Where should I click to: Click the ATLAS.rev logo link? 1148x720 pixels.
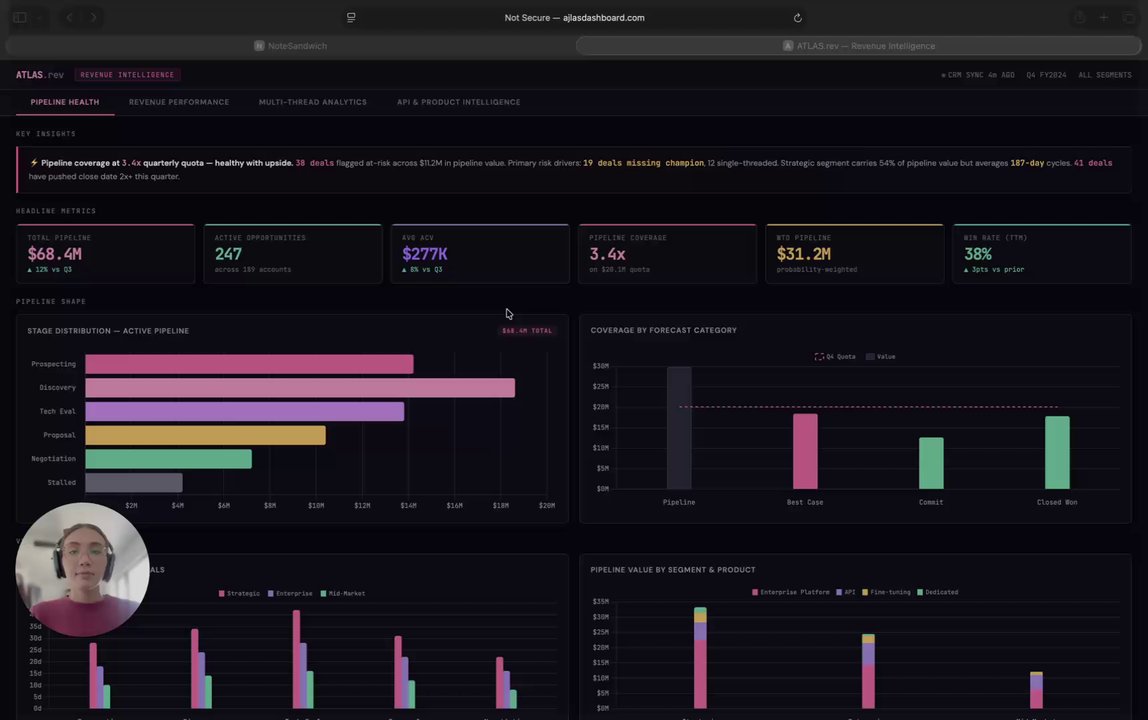(40, 75)
